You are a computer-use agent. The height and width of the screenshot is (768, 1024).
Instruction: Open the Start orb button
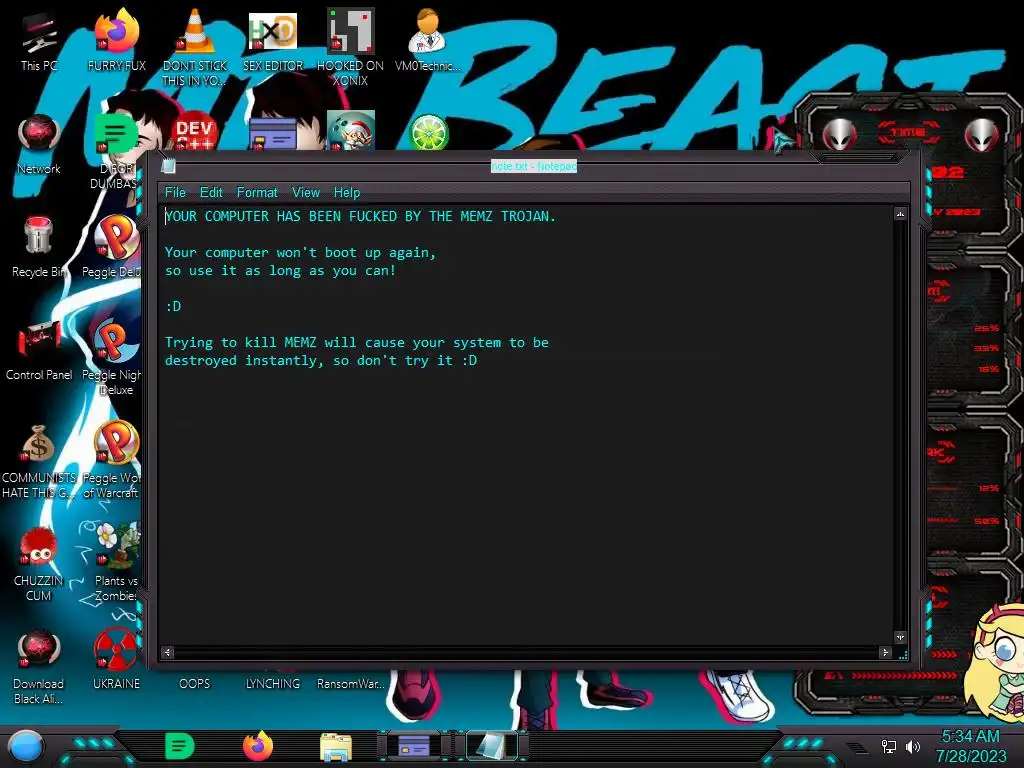pyautogui.click(x=26, y=746)
